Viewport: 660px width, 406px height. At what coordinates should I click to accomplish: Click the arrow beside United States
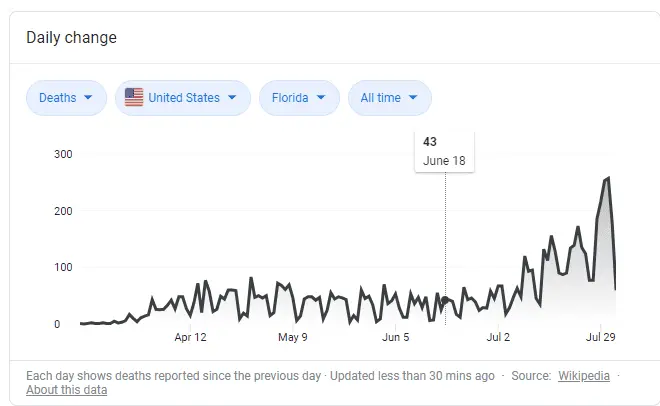[x=232, y=98]
